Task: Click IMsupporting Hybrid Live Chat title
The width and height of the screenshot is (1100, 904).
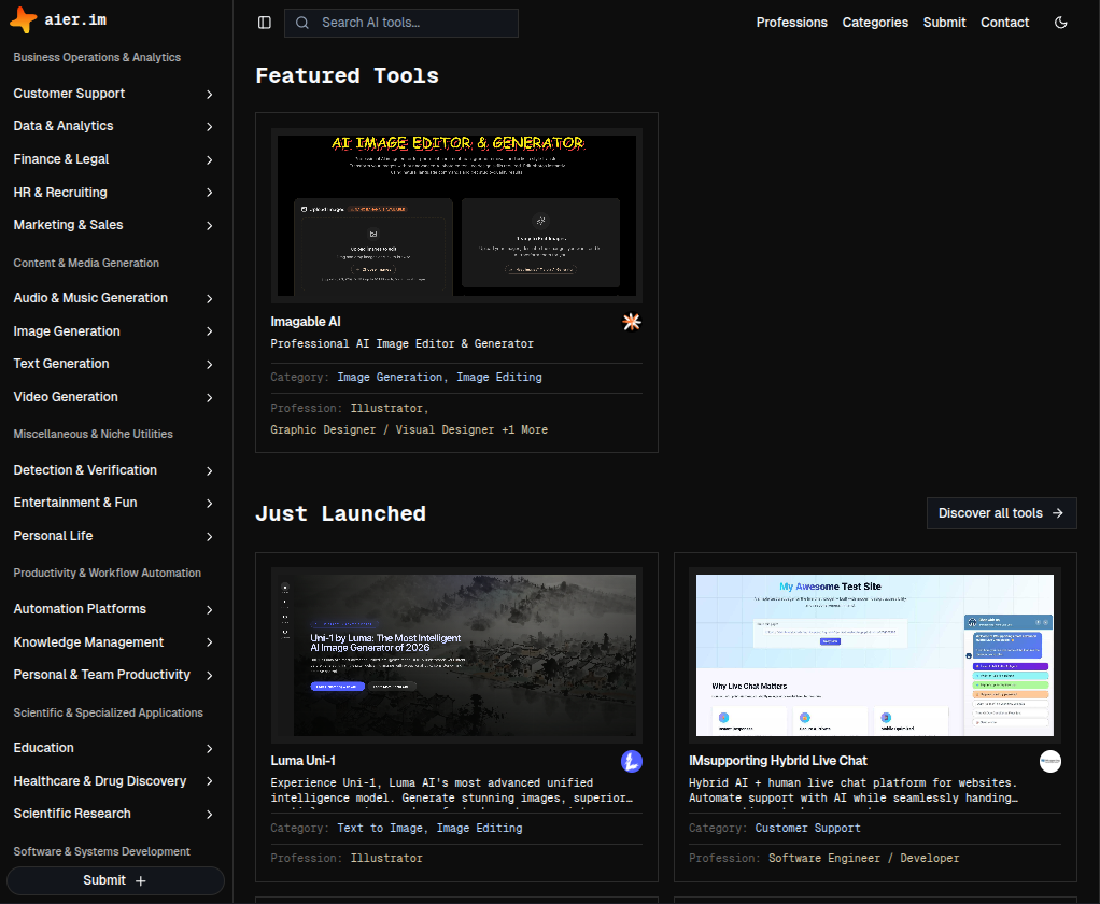Action: pyautogui.click(x=778, y=760)
